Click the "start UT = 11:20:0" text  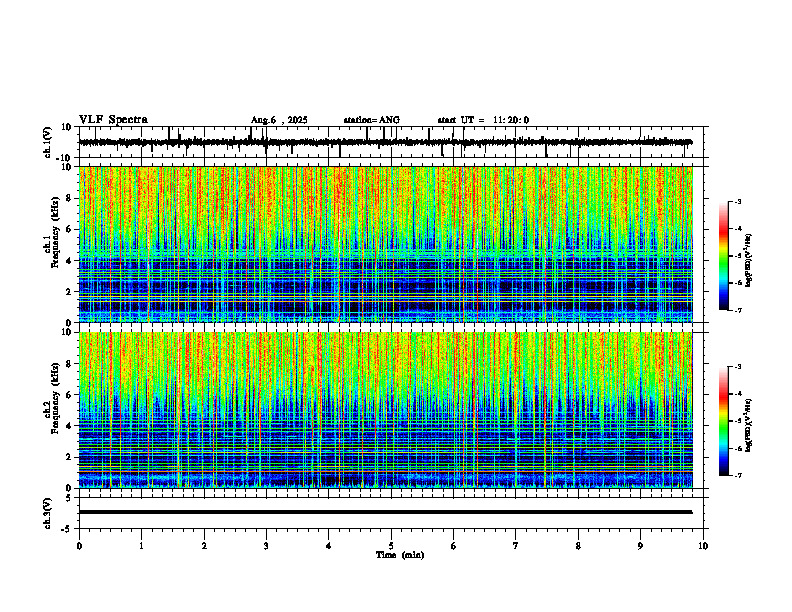[483, 120]
